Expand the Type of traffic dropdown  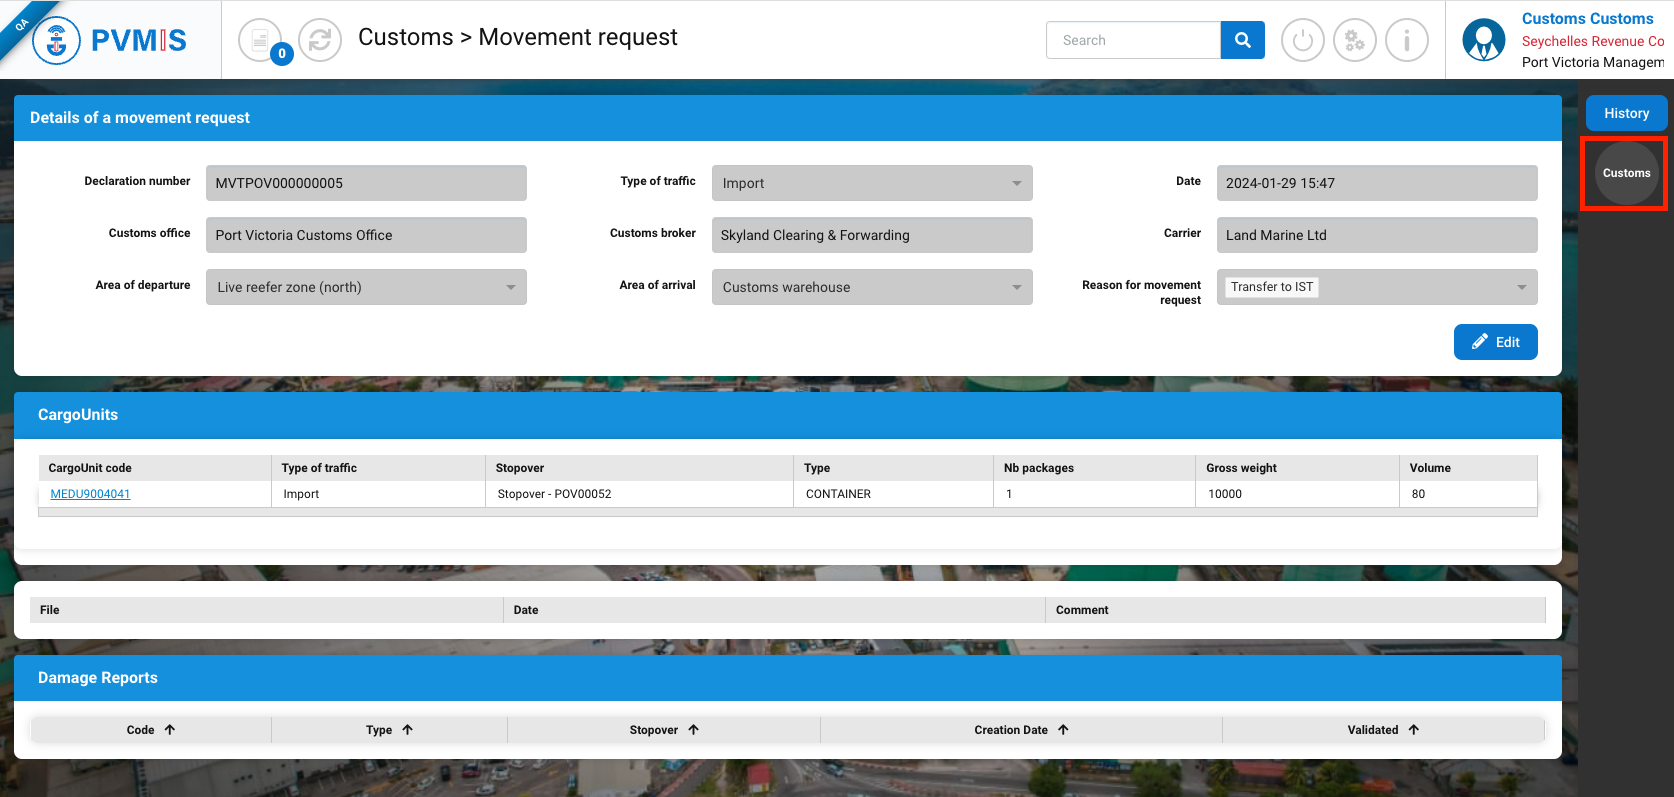[x=871, y=183]
